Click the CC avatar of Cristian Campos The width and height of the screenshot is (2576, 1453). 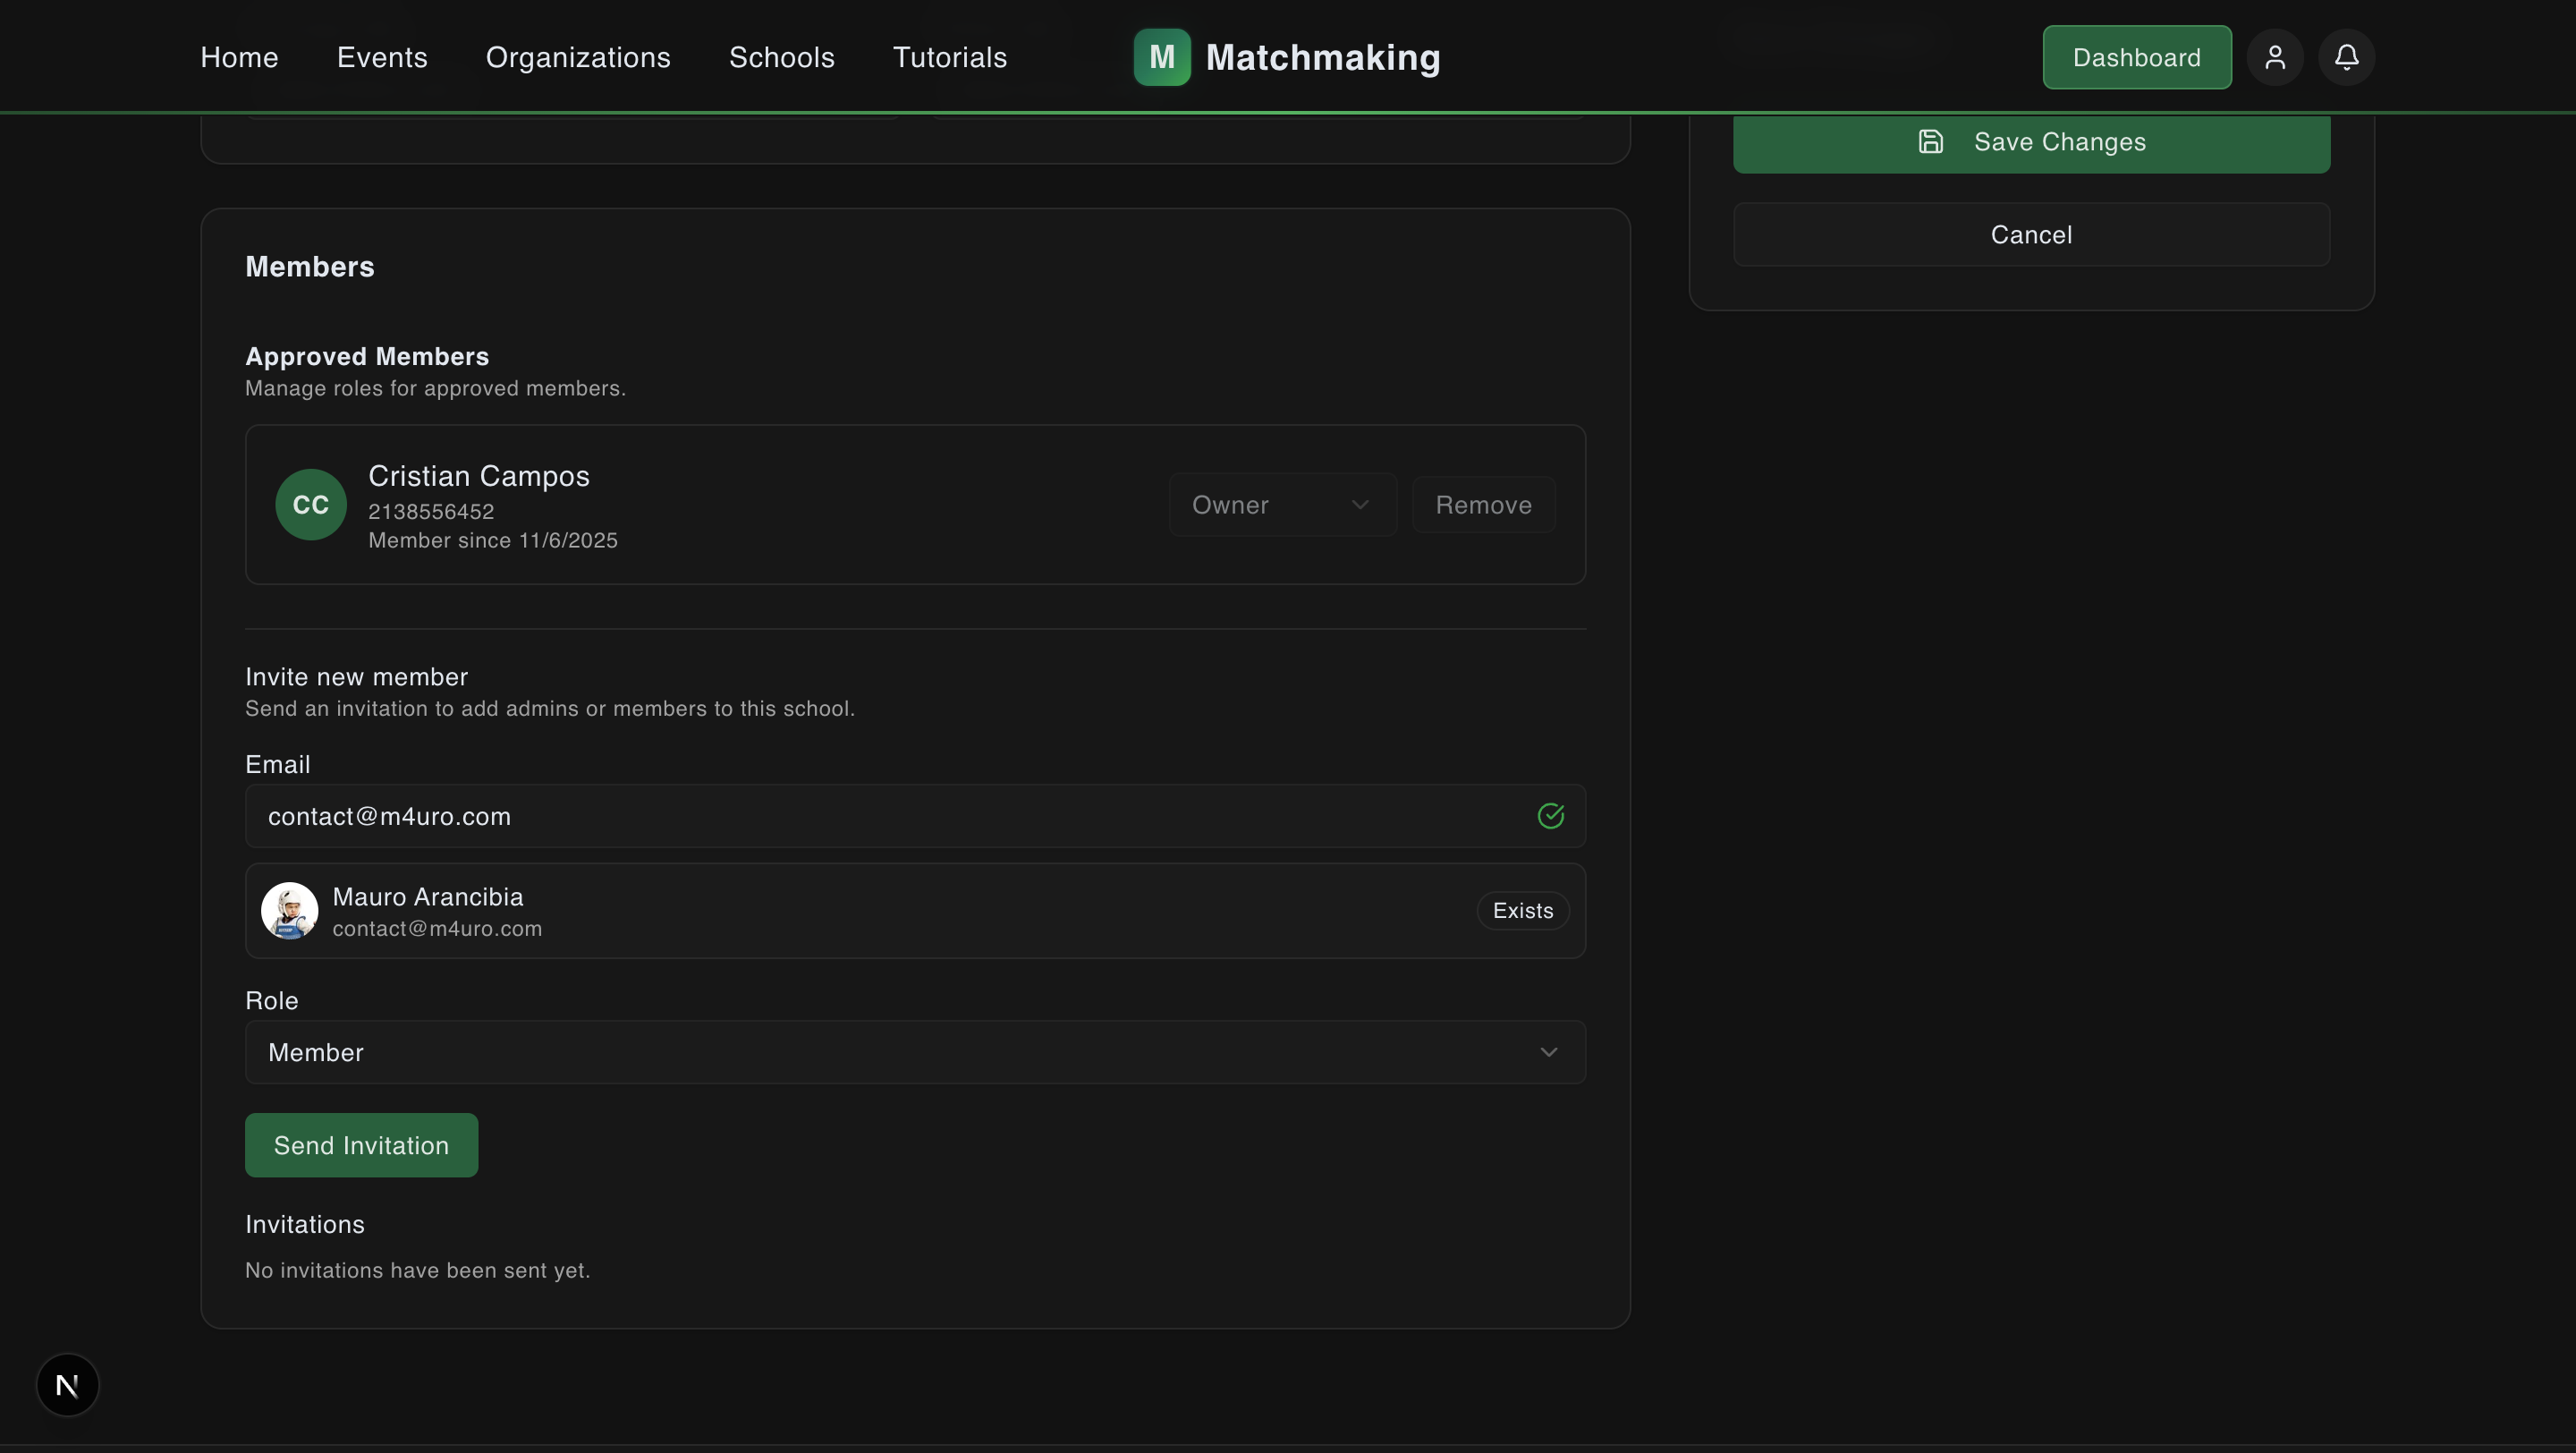click(x=311, y=505)
